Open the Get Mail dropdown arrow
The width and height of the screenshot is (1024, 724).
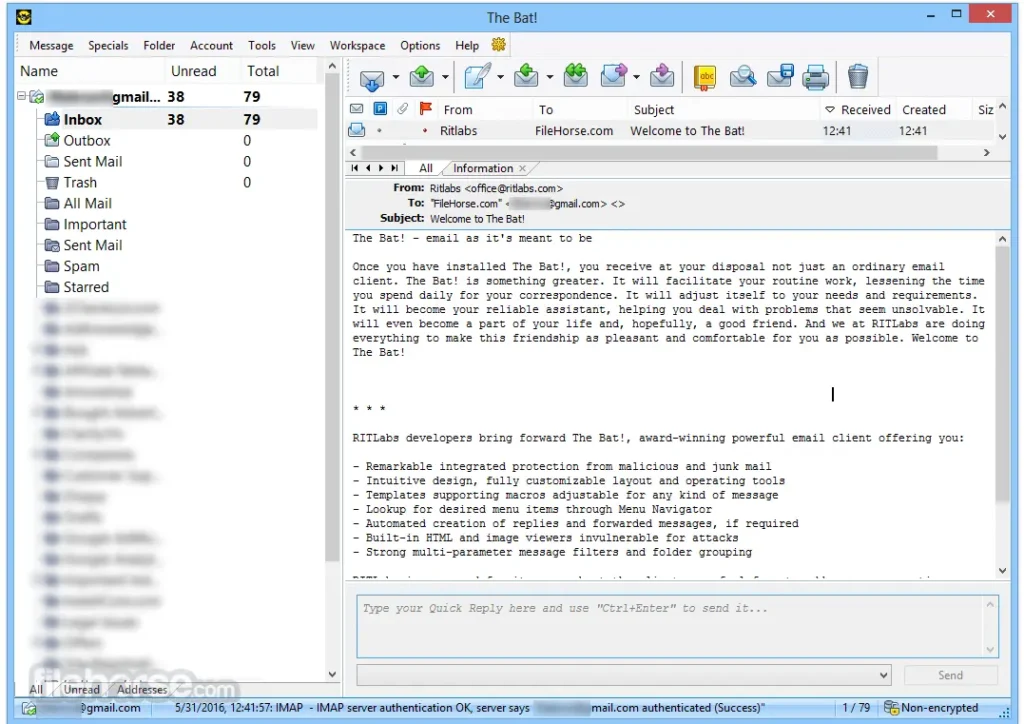point(395,77)
